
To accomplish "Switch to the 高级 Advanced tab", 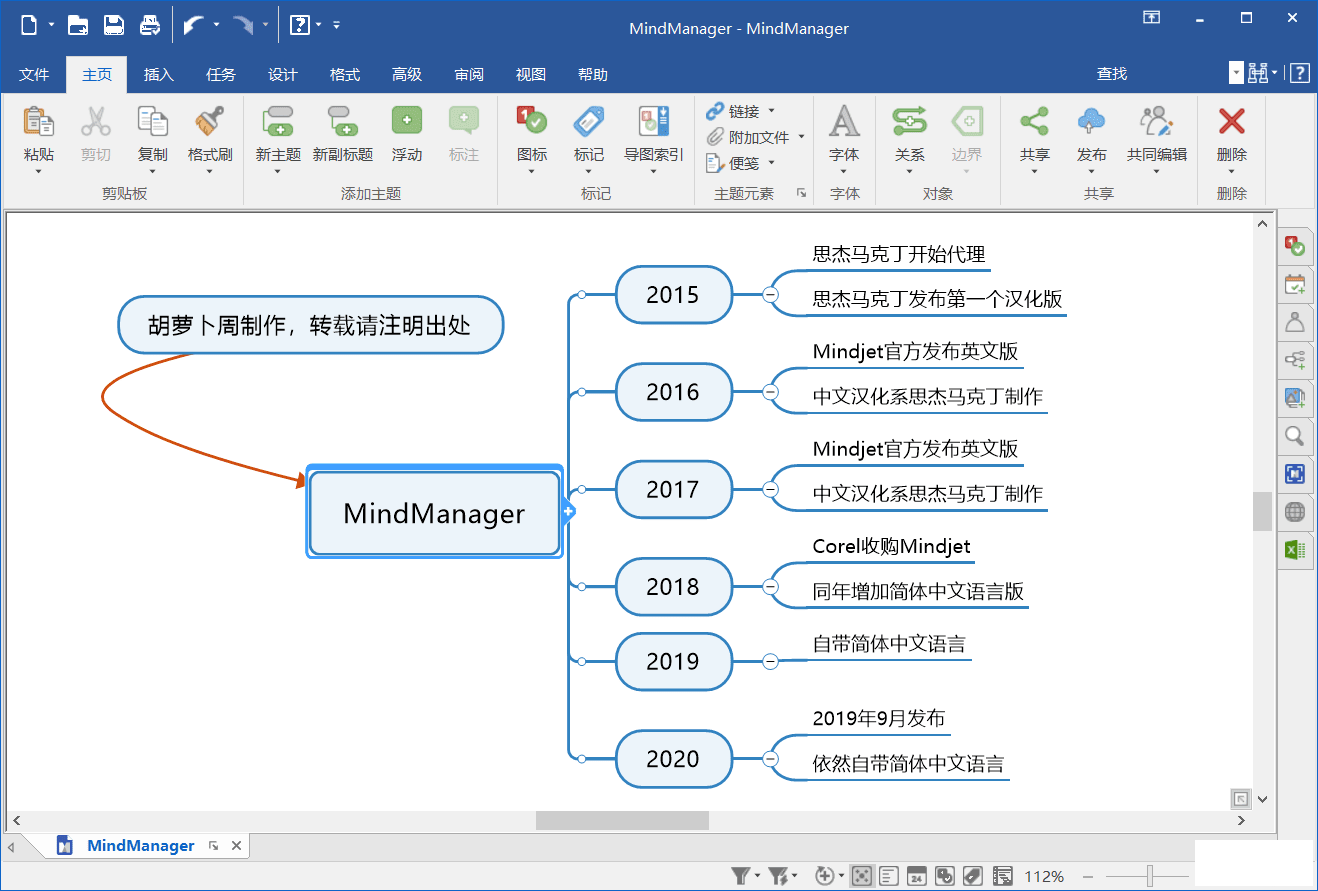I will click(x=407, y=74).
